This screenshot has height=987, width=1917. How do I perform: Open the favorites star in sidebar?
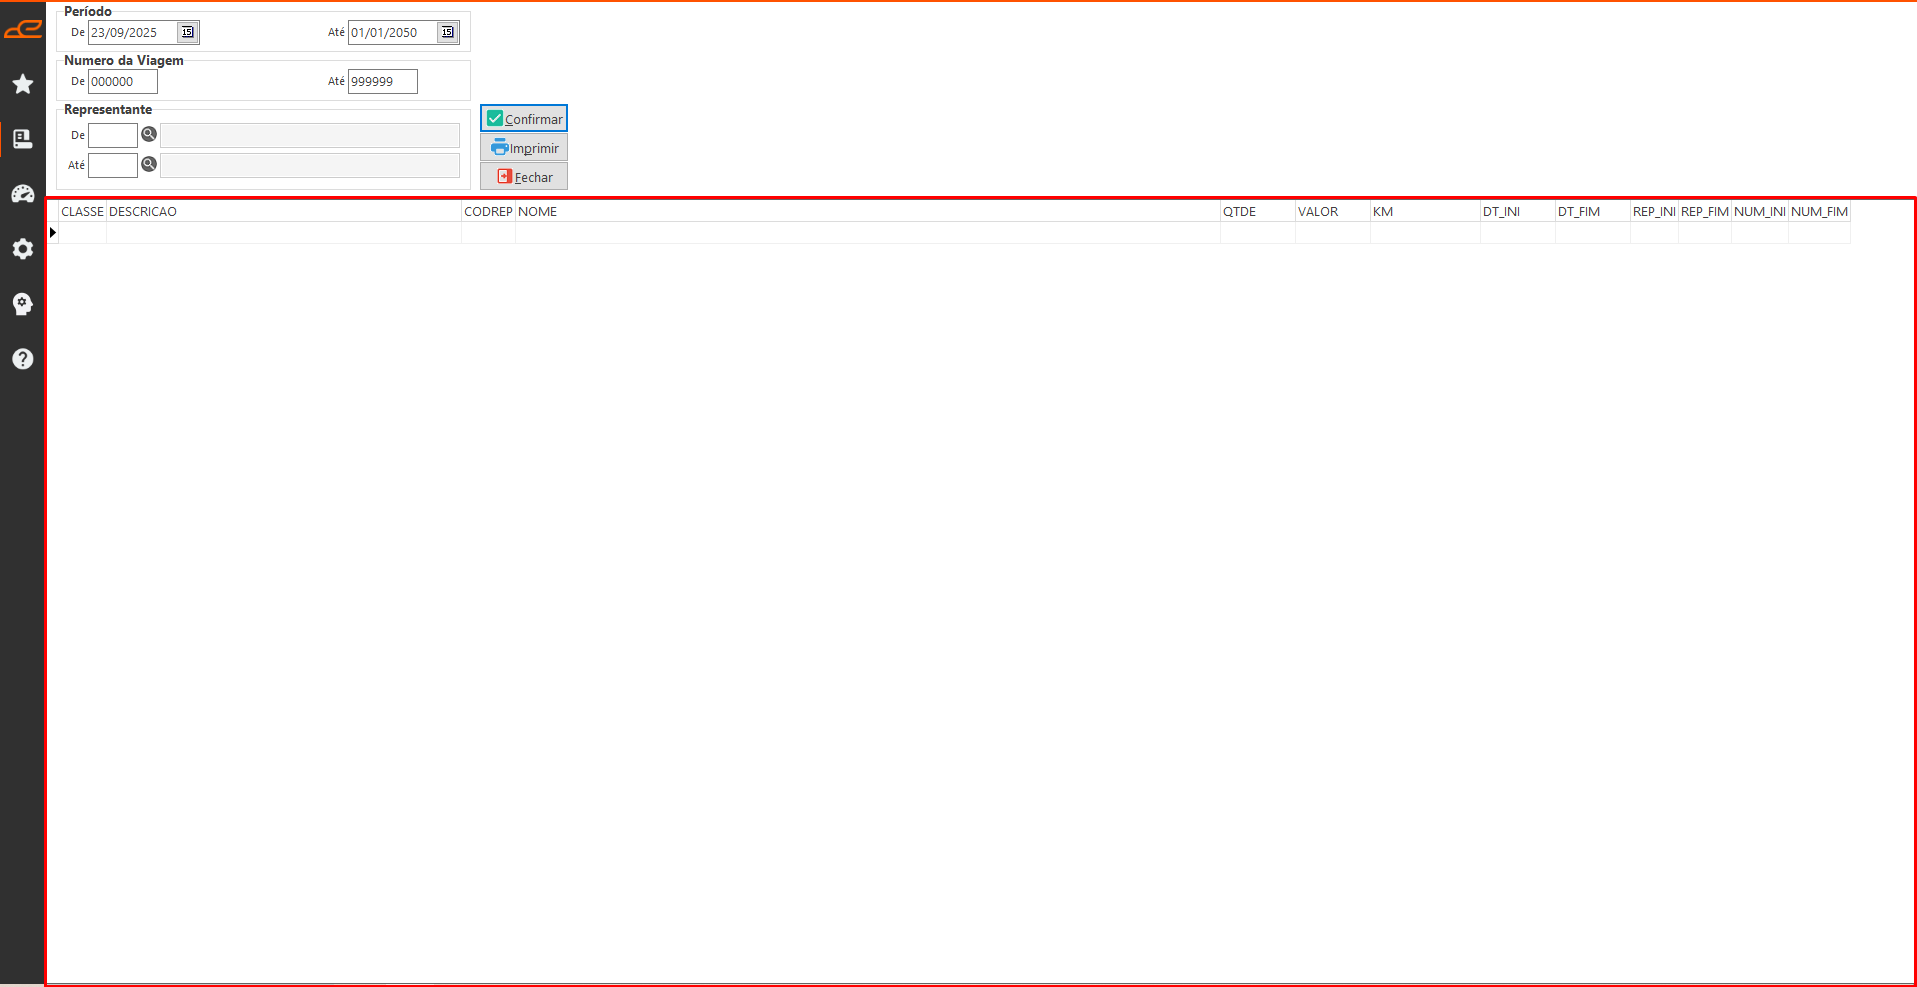pyautogui.click(x=22, y=84)
